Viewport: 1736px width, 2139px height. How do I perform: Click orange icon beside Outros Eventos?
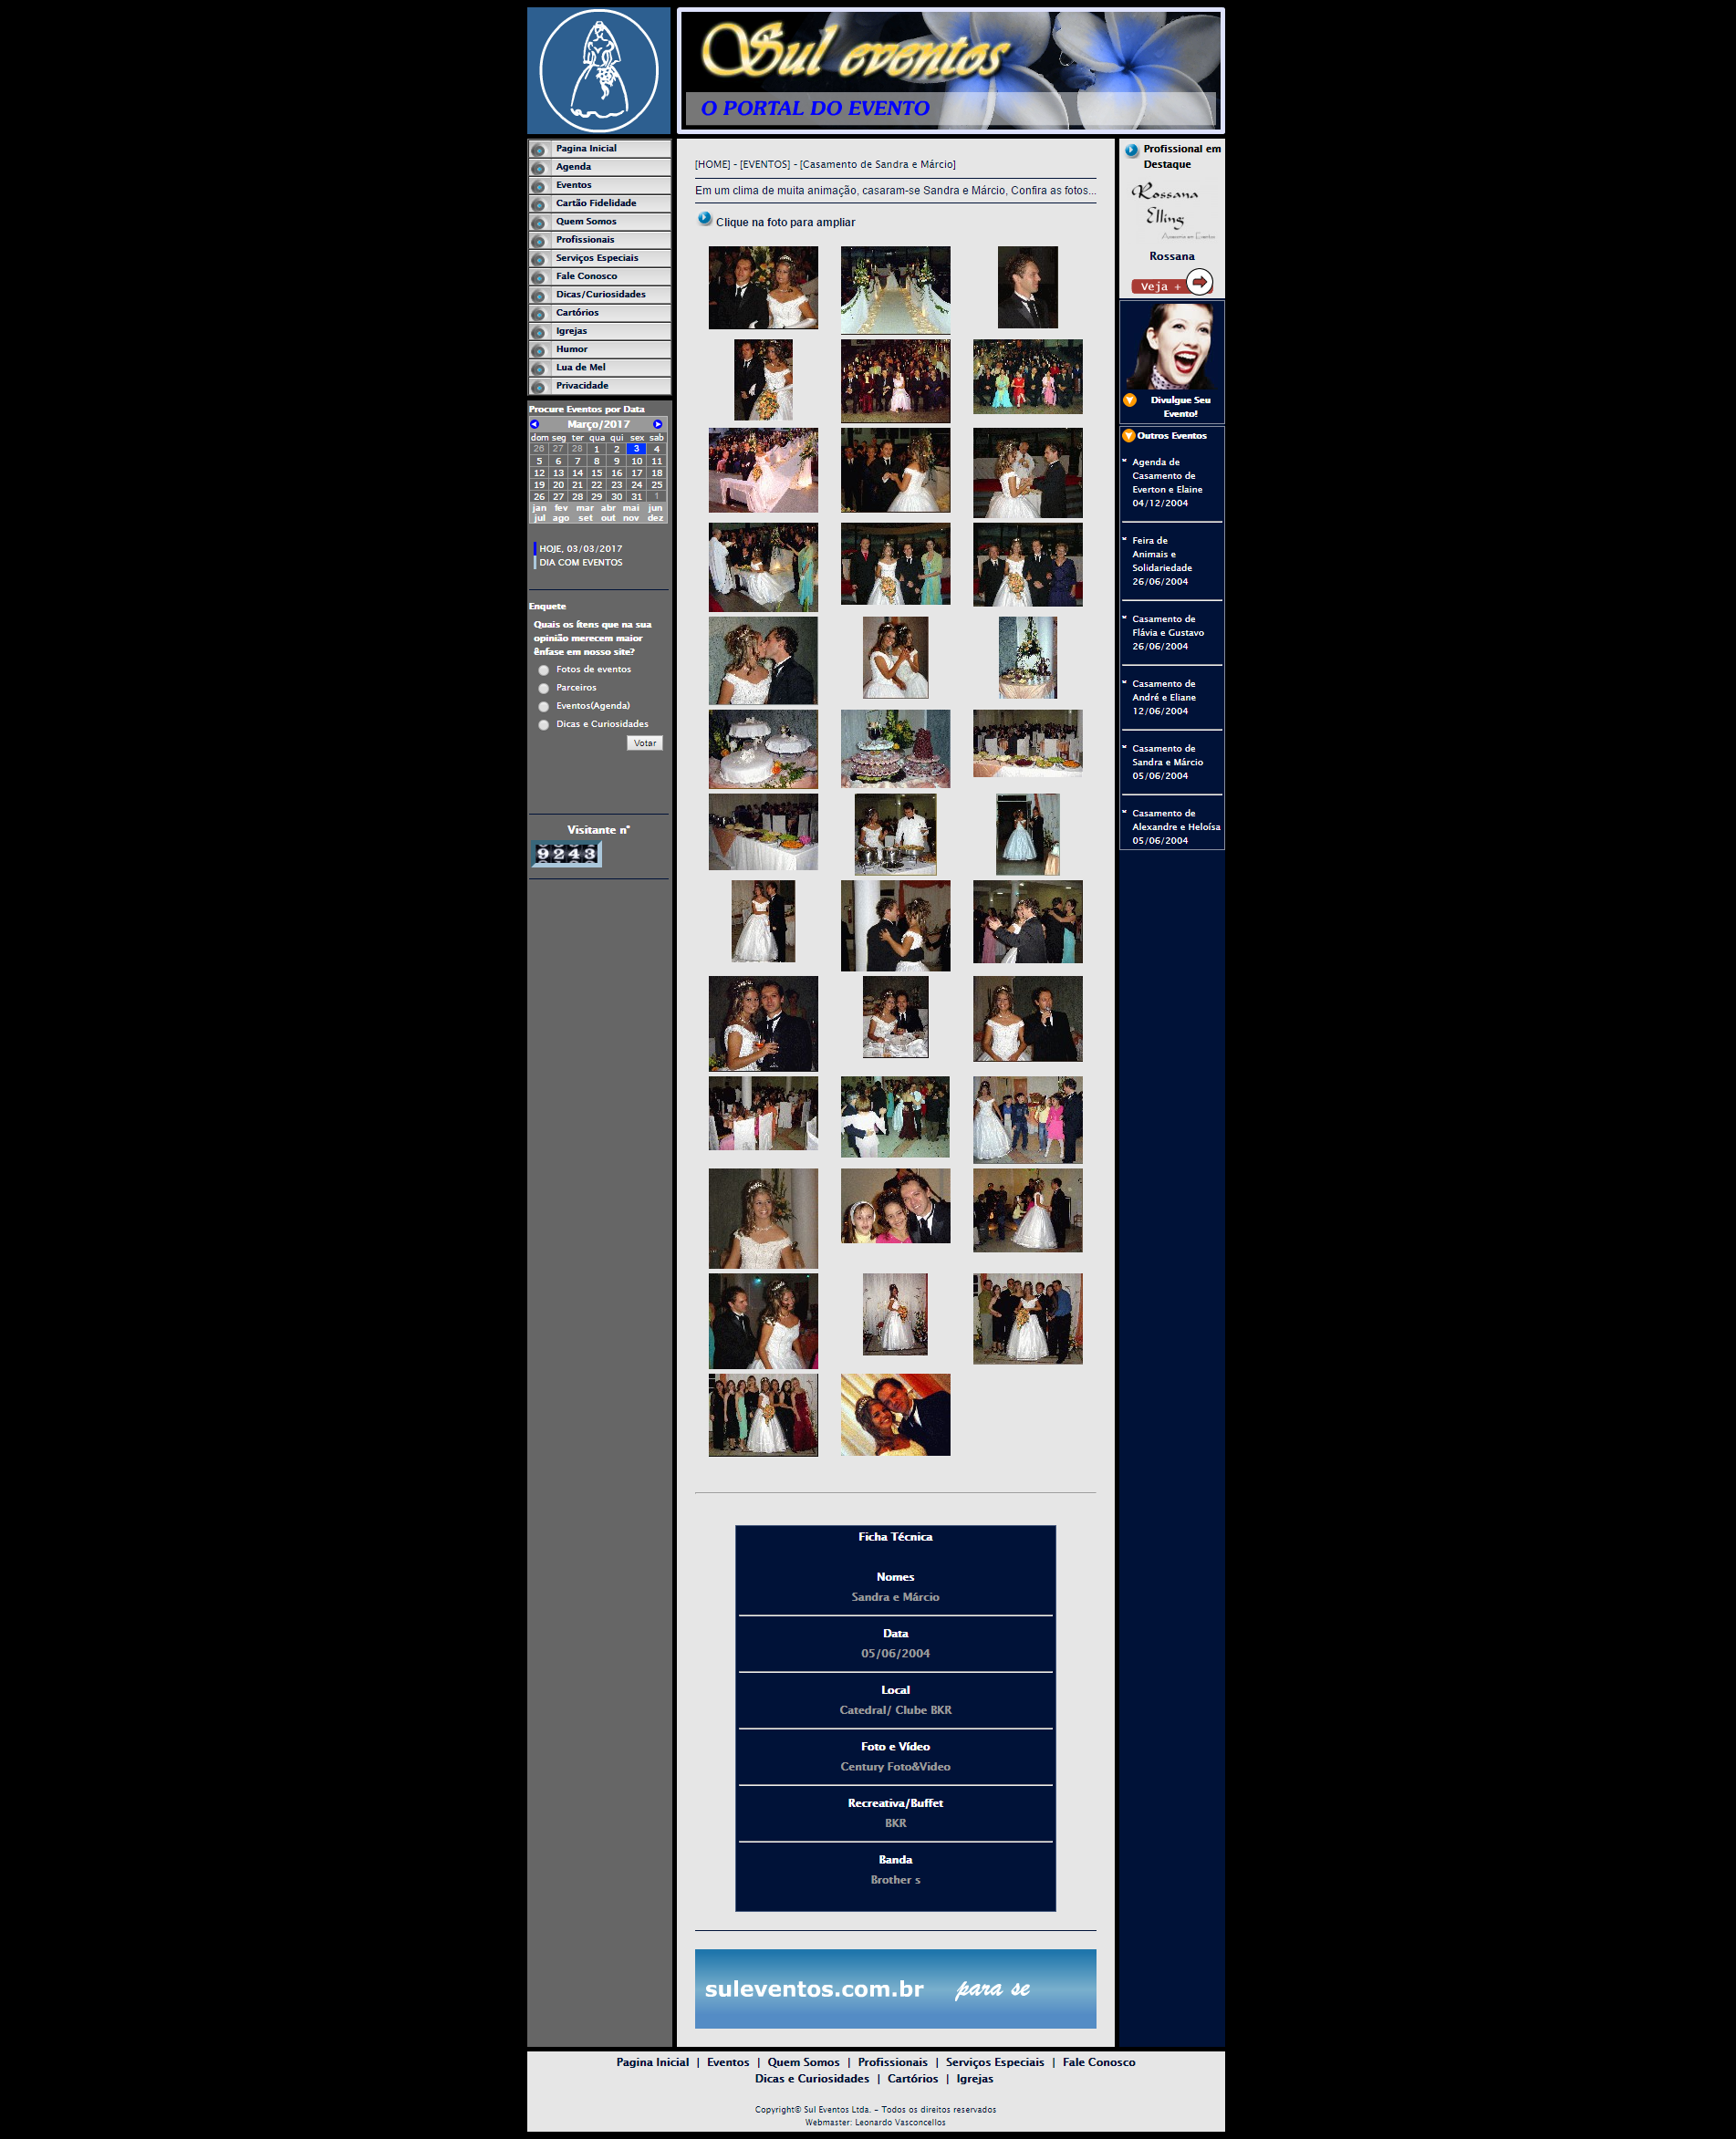click(1128, 436)
